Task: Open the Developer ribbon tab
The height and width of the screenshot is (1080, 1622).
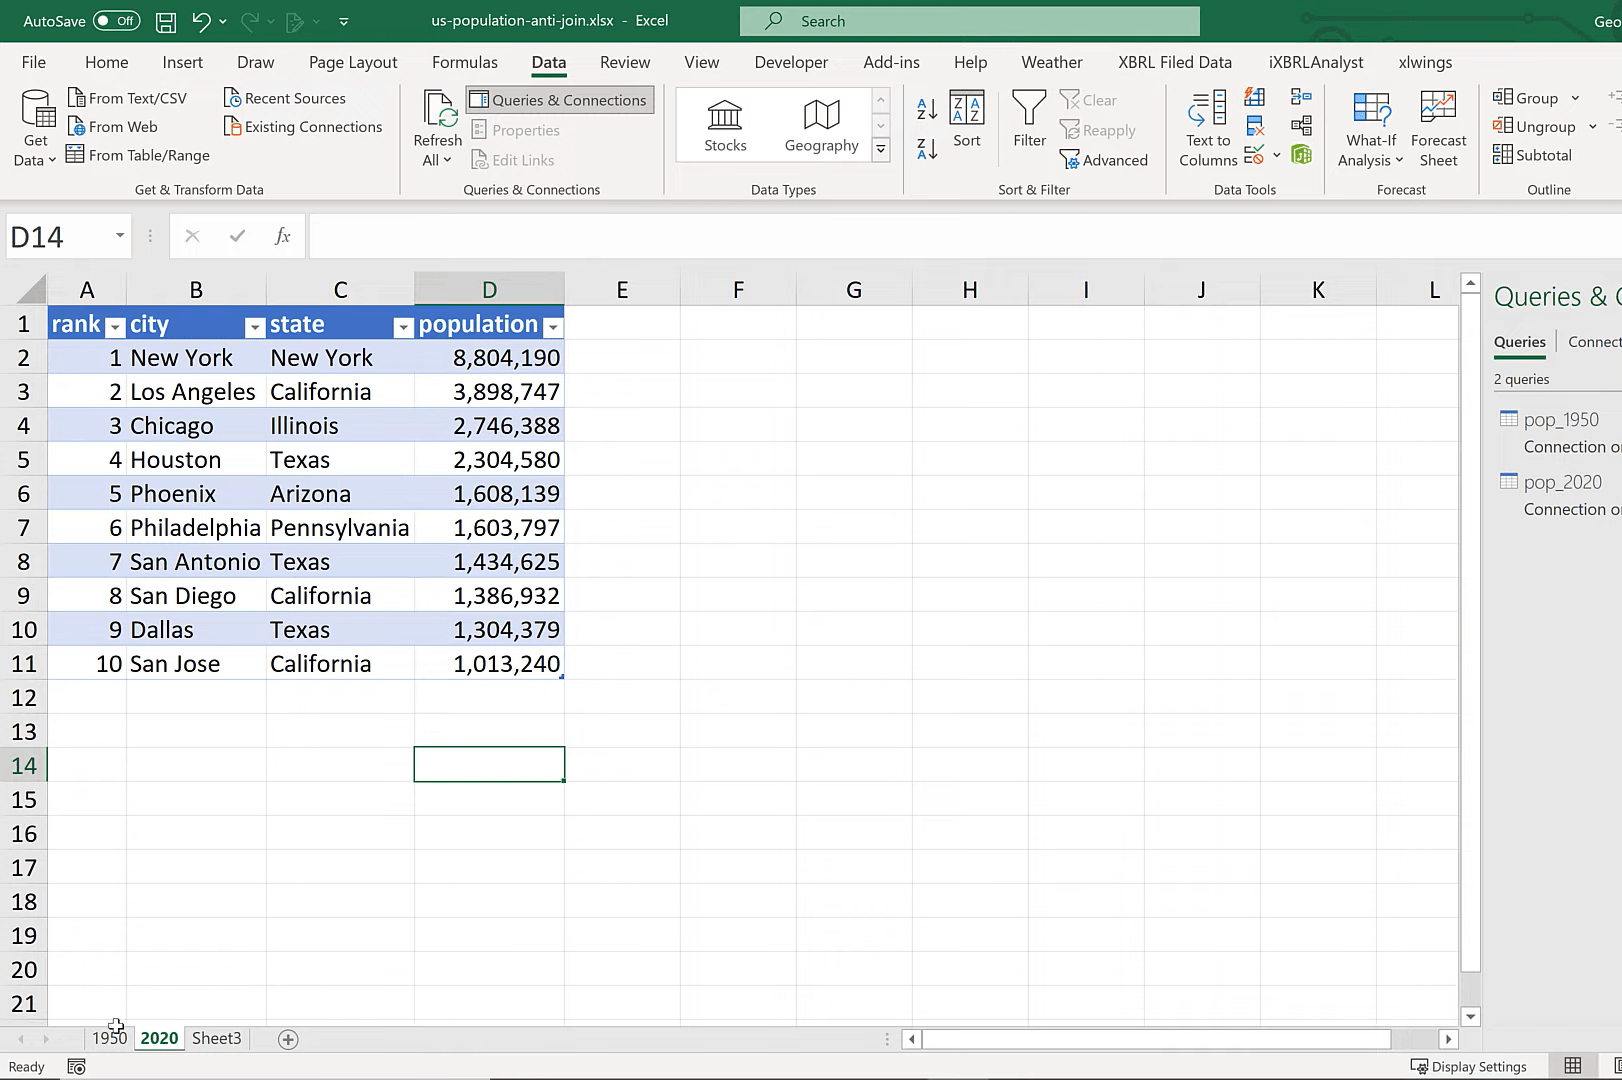Action: coord(791,62)
